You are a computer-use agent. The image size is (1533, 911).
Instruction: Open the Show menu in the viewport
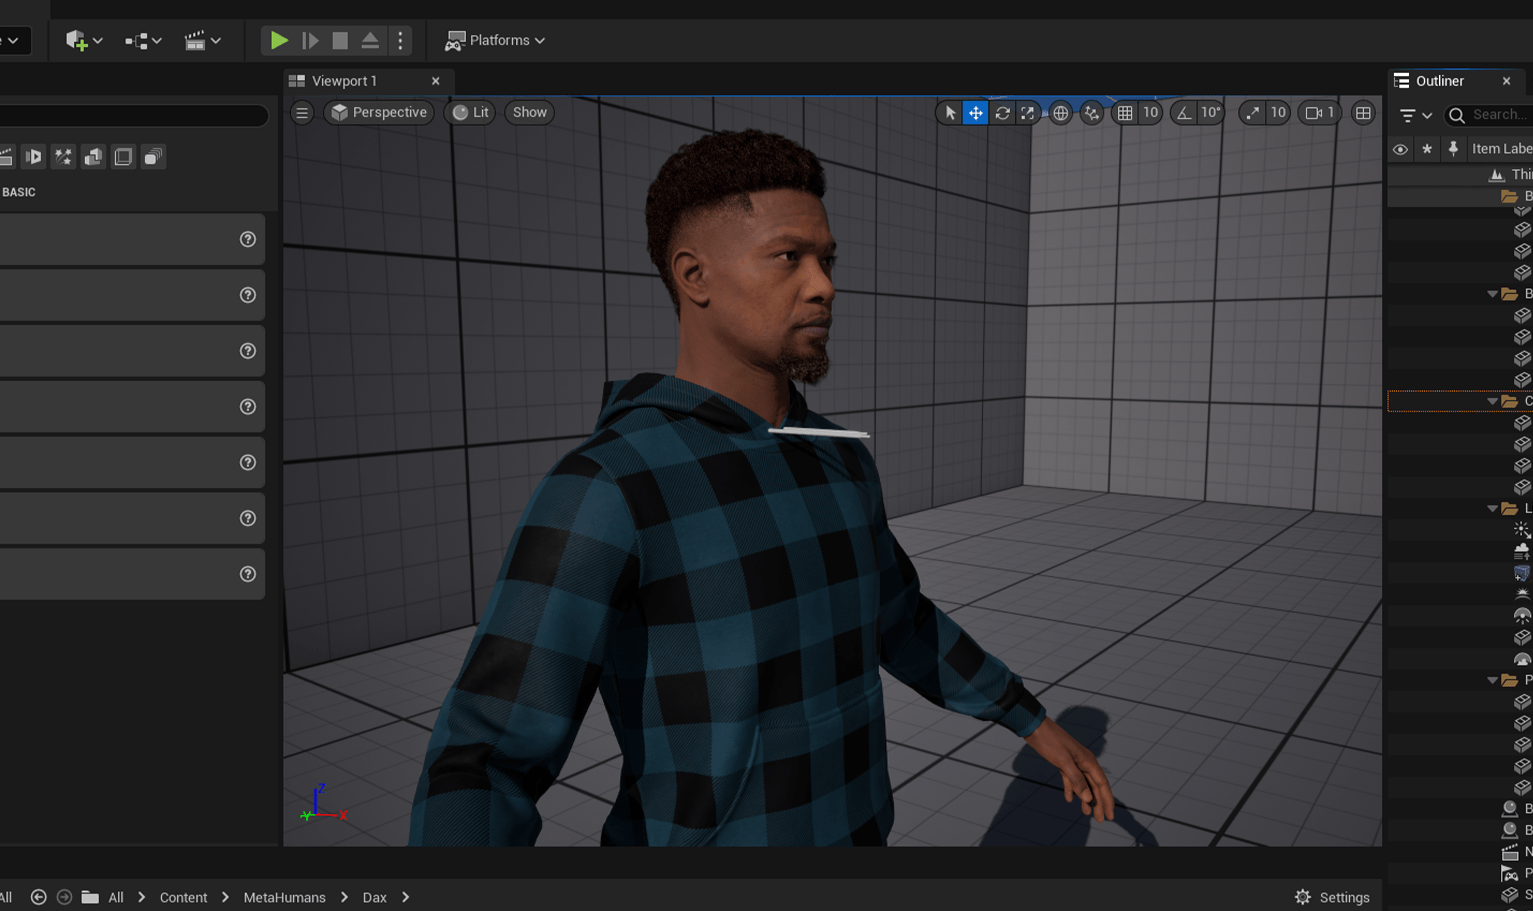(529, 112)
